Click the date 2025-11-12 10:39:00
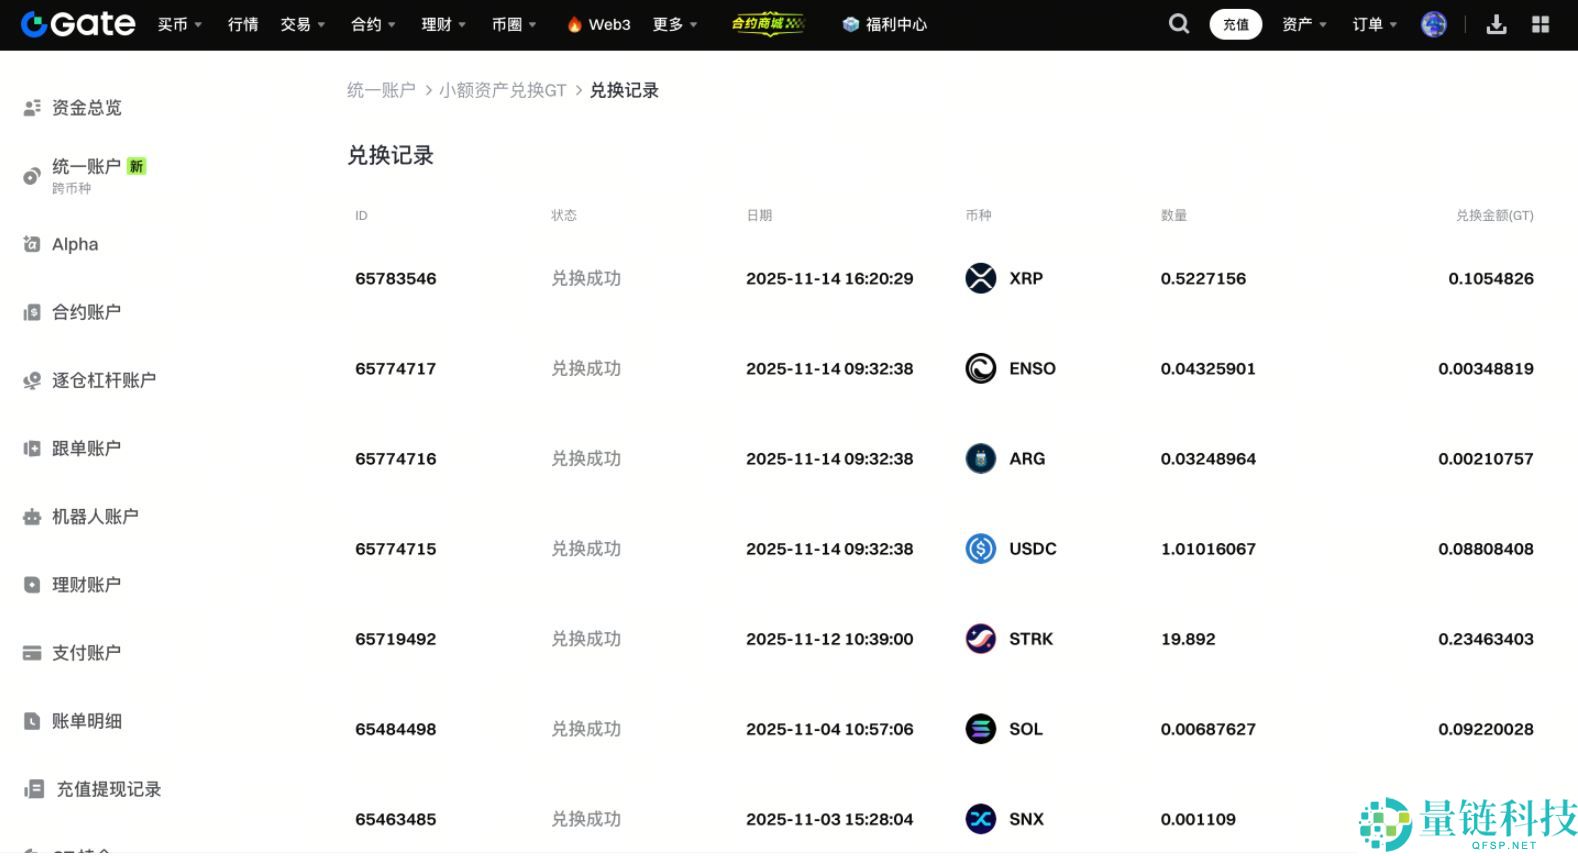1578x856 pixels. click(830, 638)
